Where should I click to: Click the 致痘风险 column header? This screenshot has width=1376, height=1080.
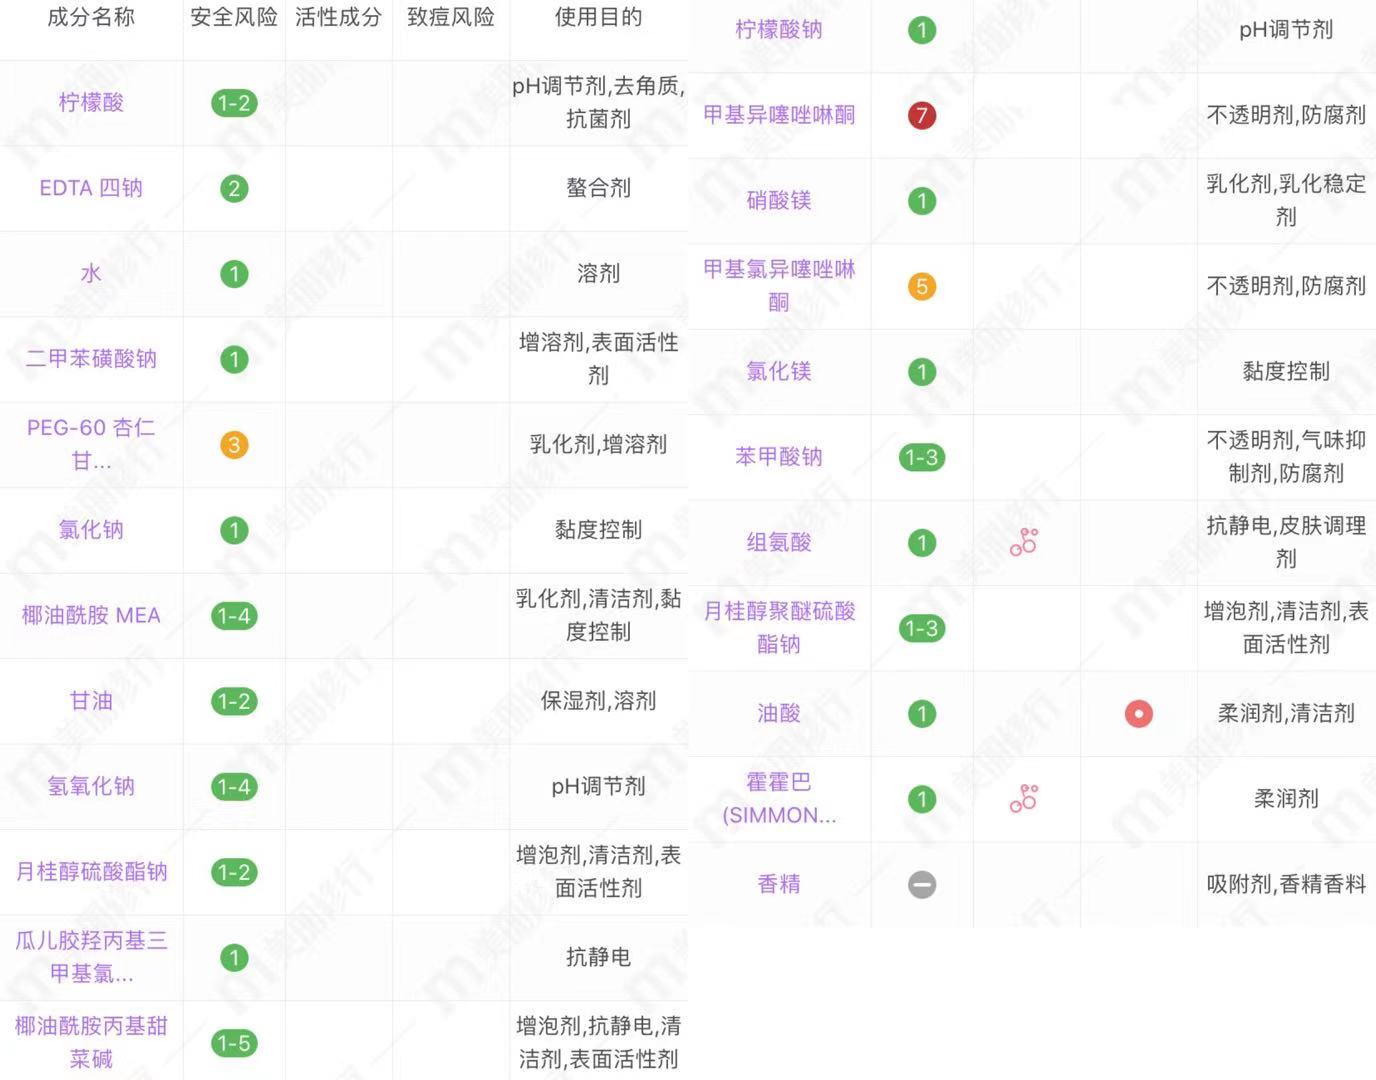pos(450,17)
